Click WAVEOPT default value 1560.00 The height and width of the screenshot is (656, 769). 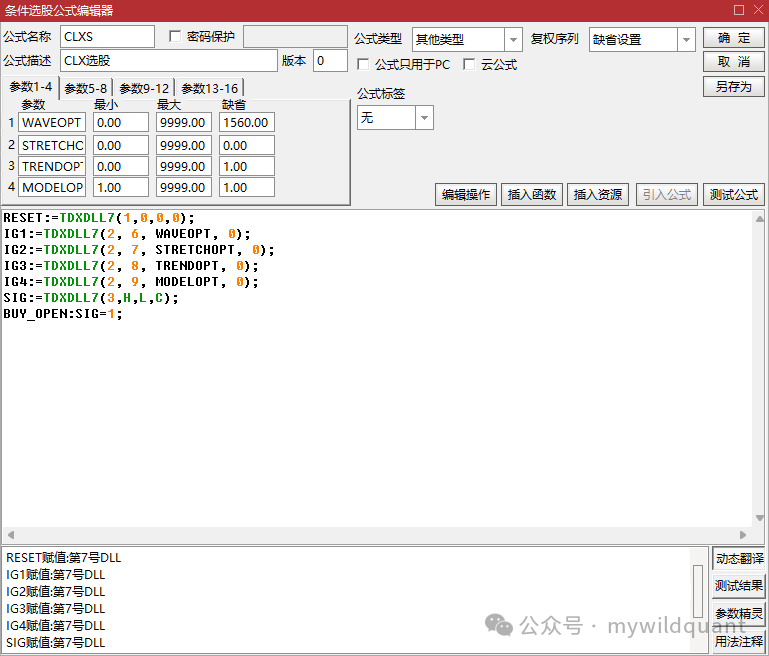247,123
